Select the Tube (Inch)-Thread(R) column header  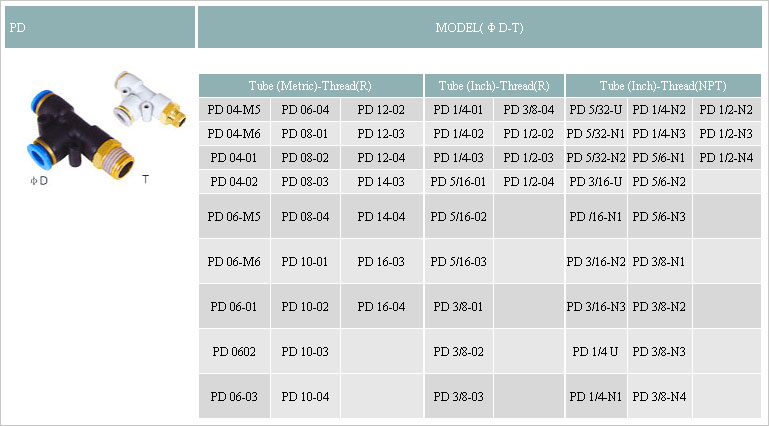click(494, 86)
